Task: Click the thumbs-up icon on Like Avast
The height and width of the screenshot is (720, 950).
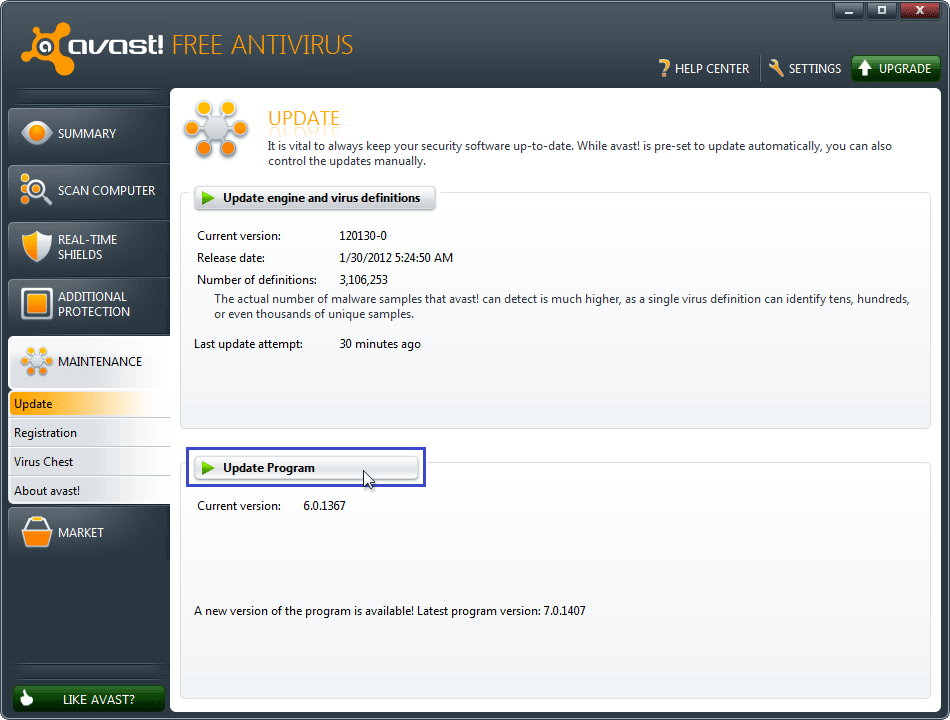Action: click(x=27, y=698)
